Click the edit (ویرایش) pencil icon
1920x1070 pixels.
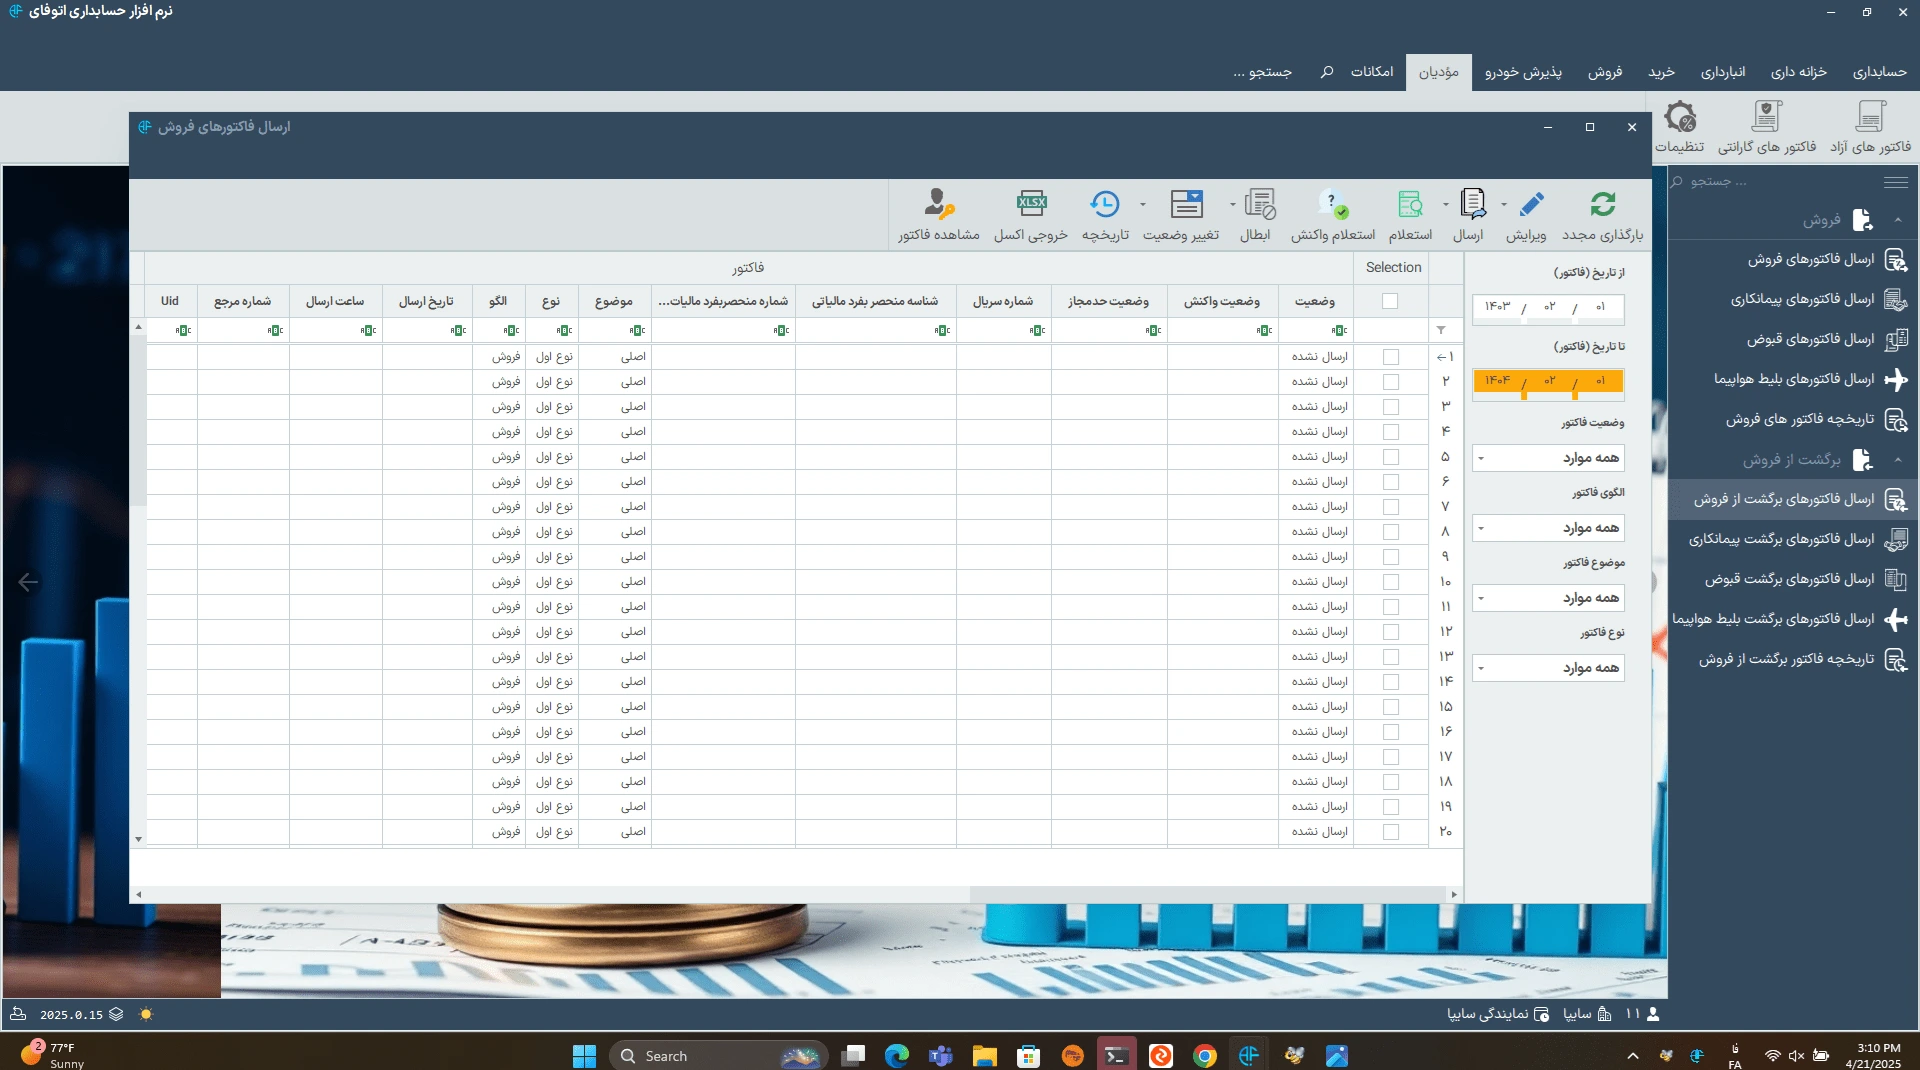click(x=1531, y=205)
